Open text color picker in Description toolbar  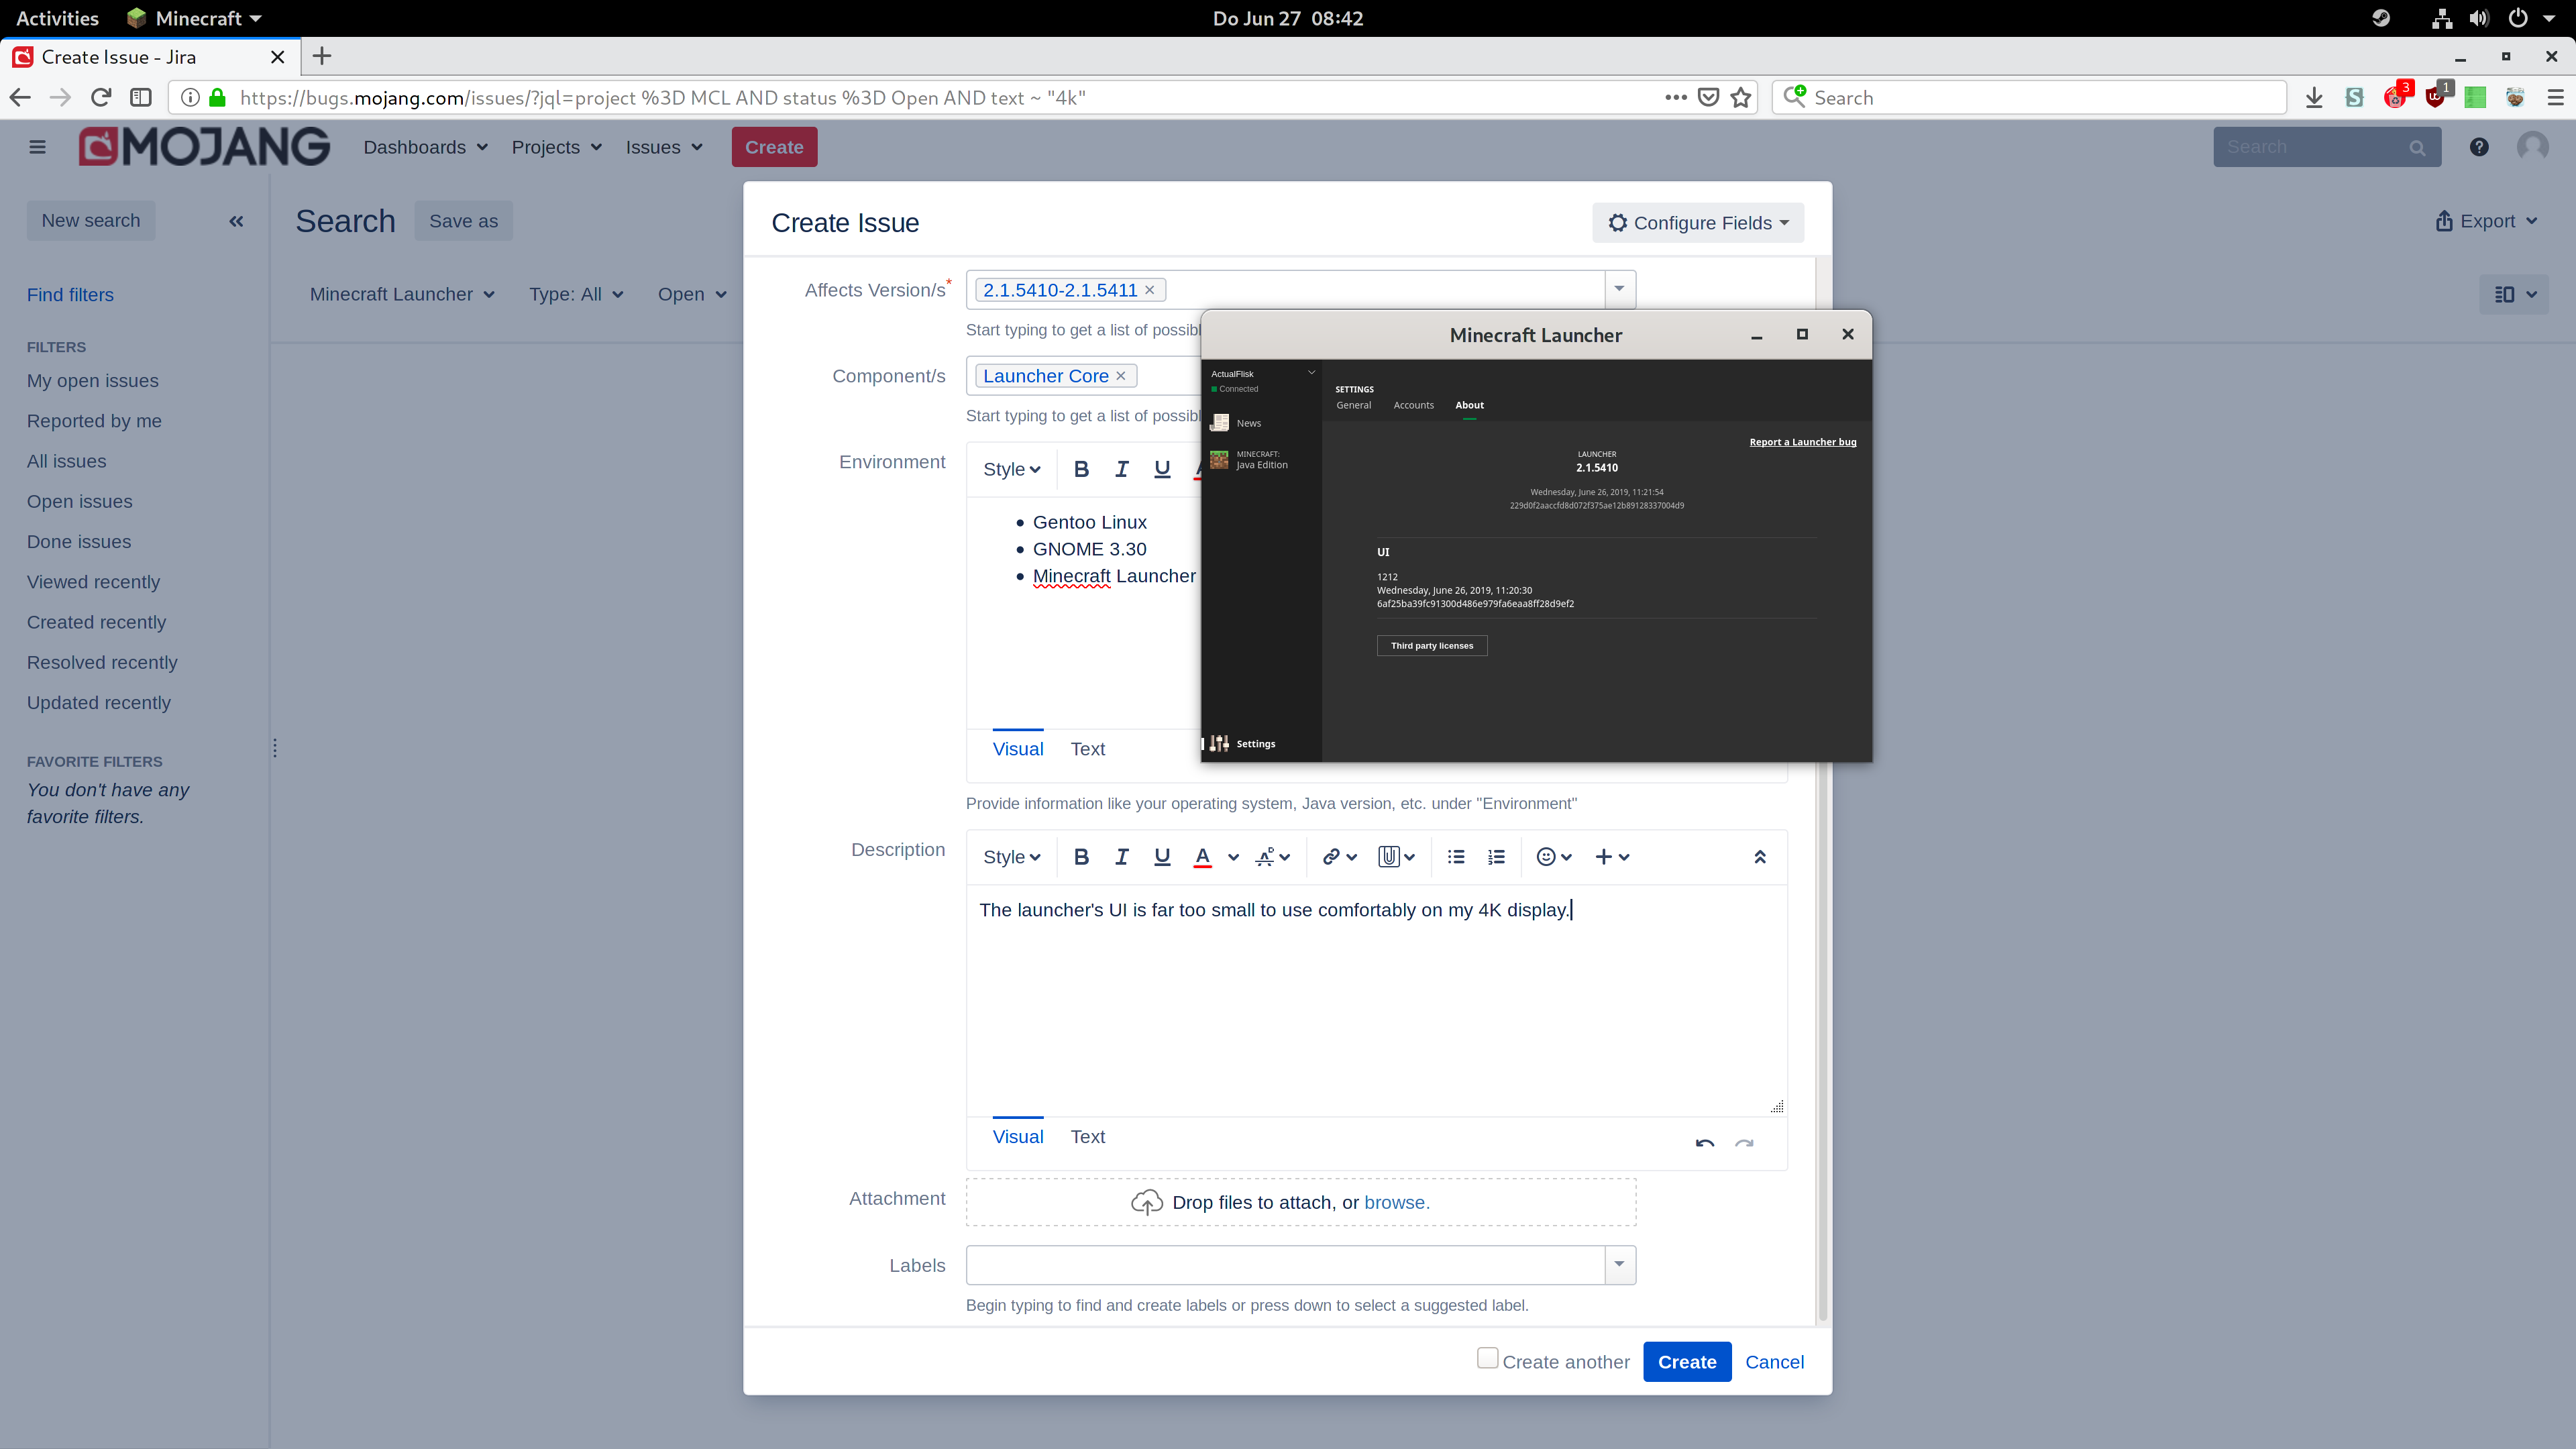(1233, 857)
